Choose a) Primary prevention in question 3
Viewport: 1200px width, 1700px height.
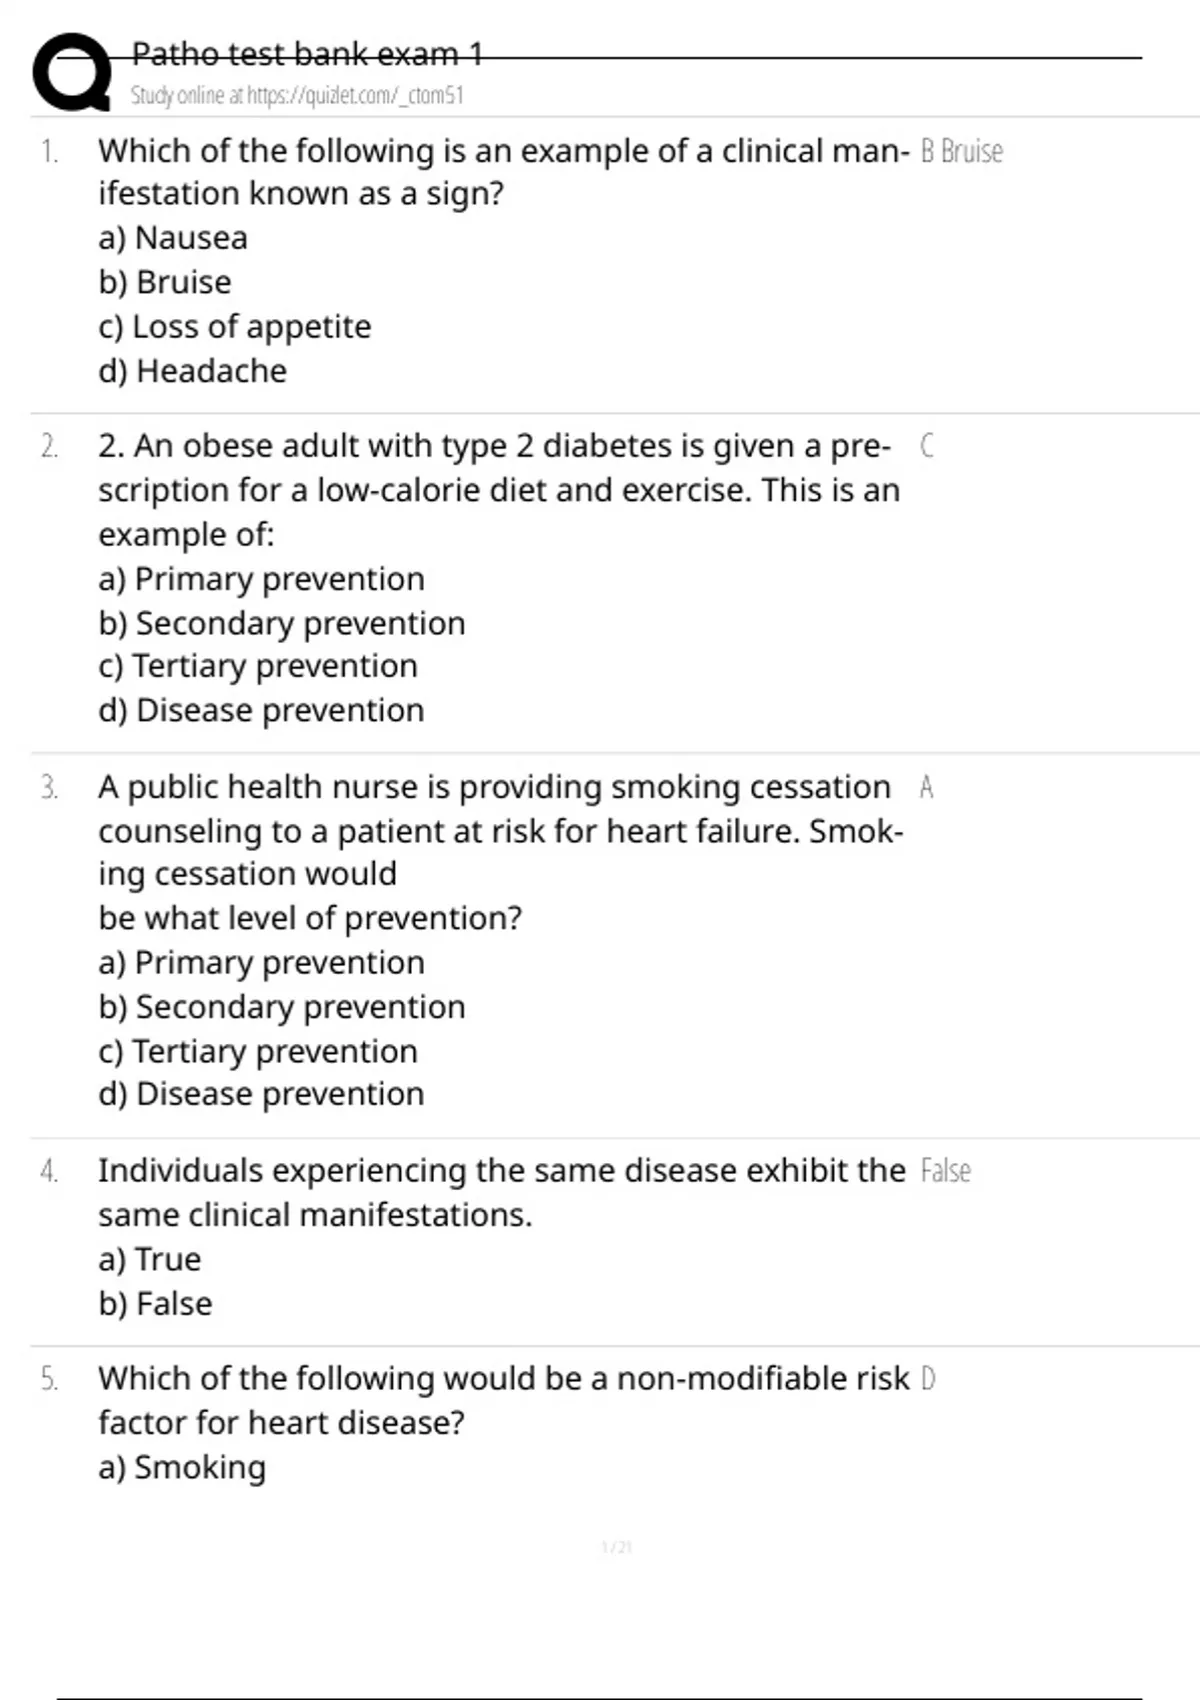click(x=261, y=962)
